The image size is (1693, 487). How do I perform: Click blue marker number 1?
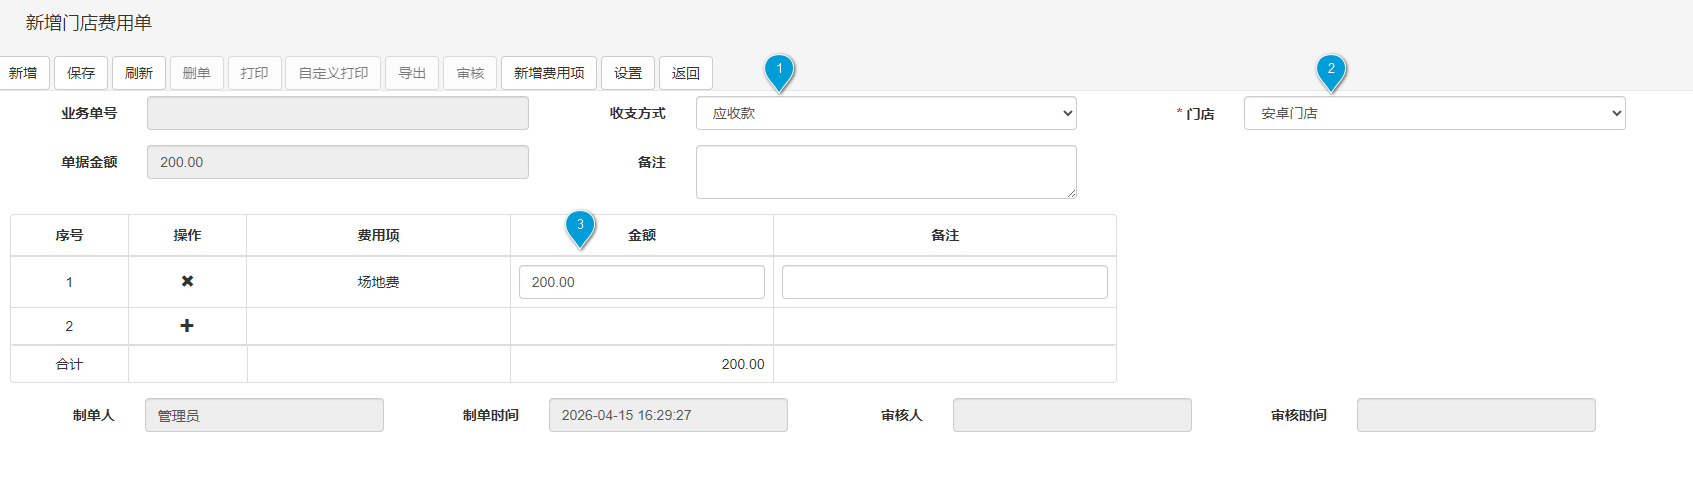pyautogui.click(x=779, y=70)
